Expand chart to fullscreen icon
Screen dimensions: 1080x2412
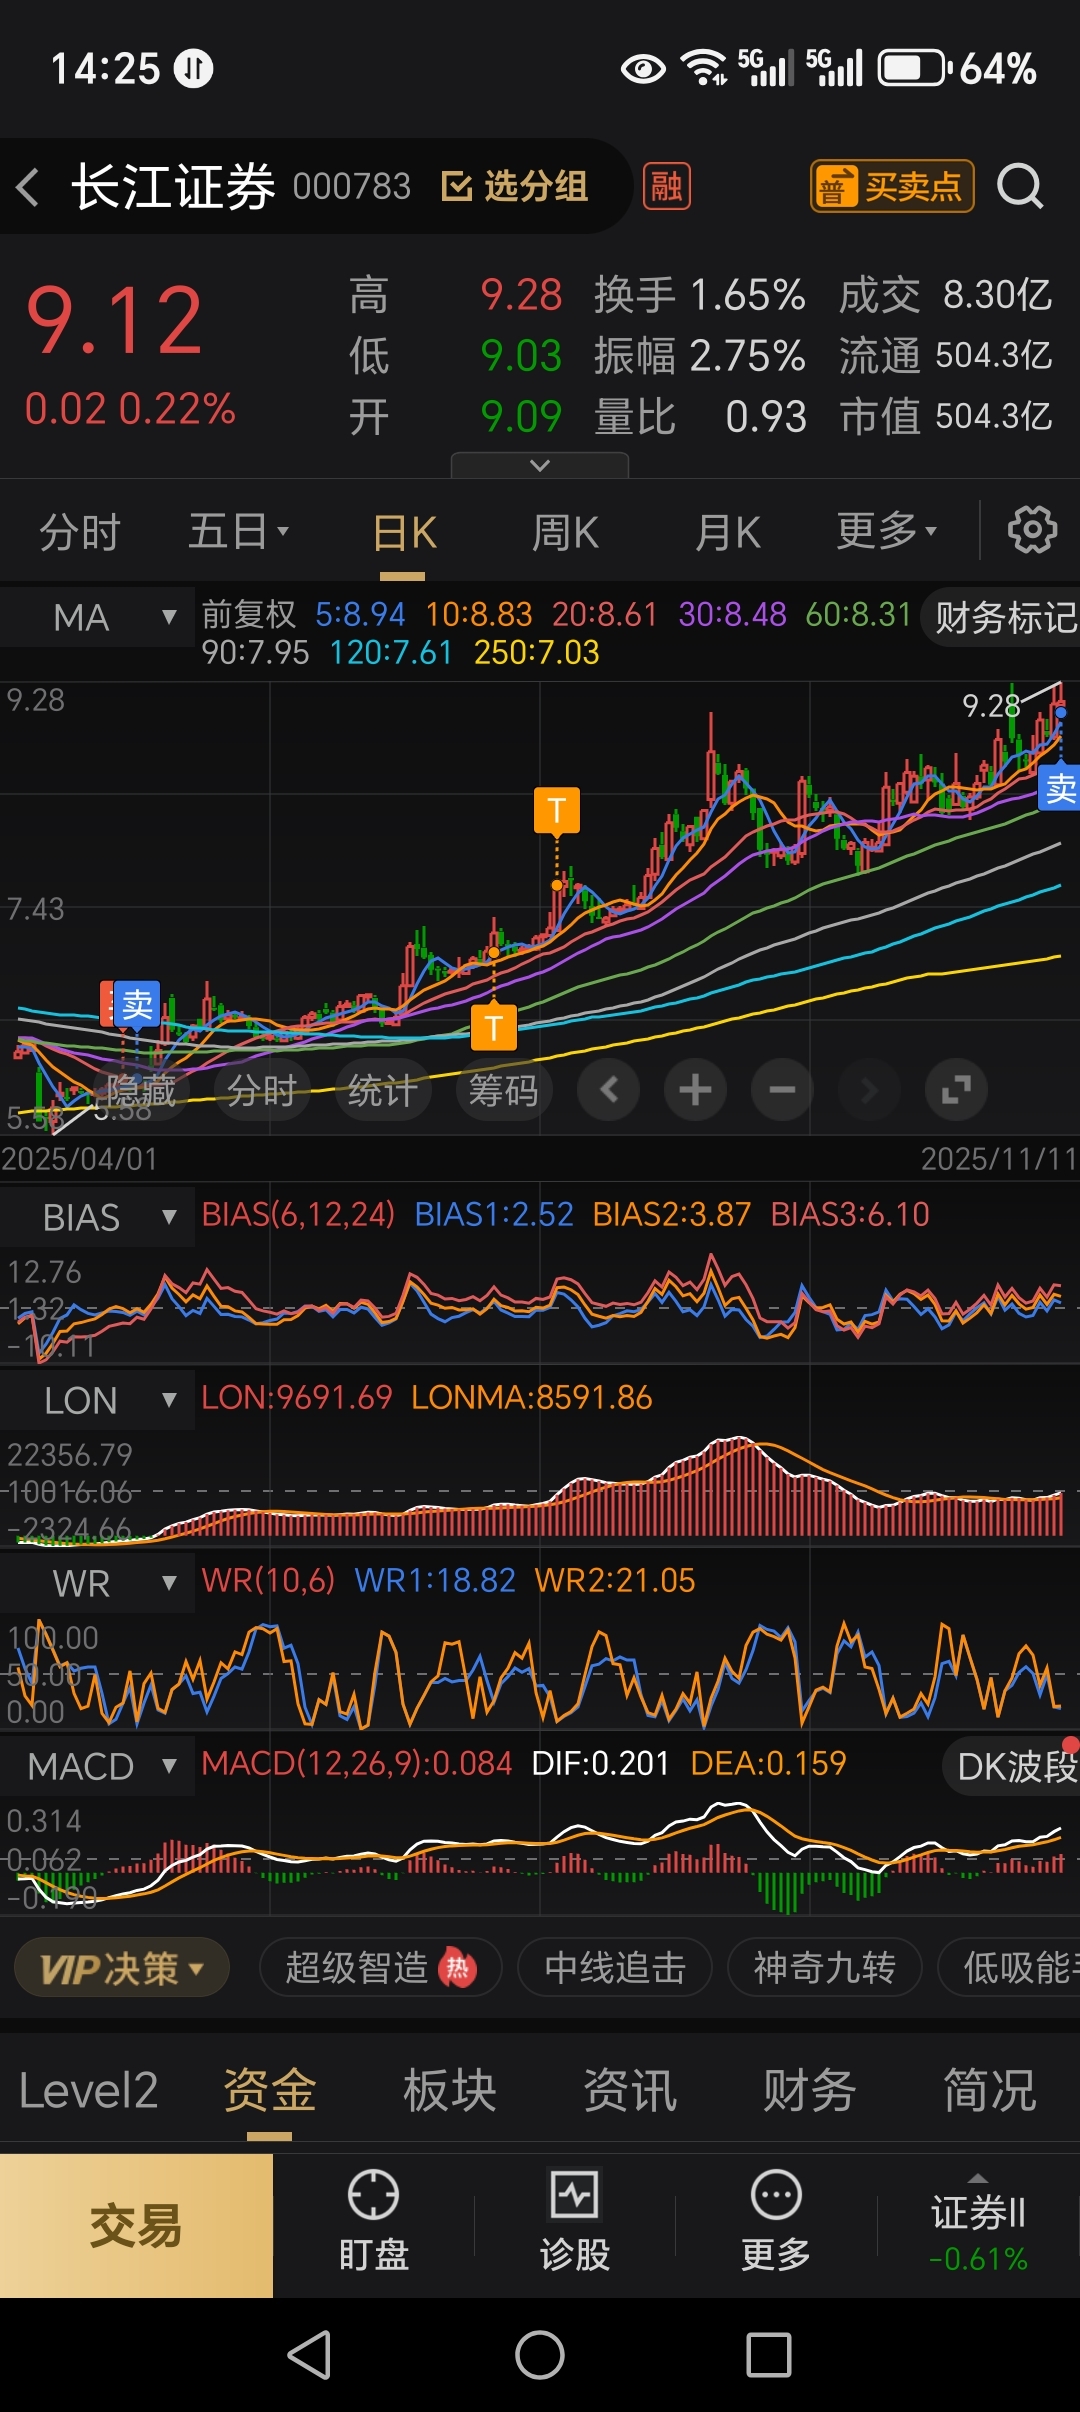(956, 1089)
